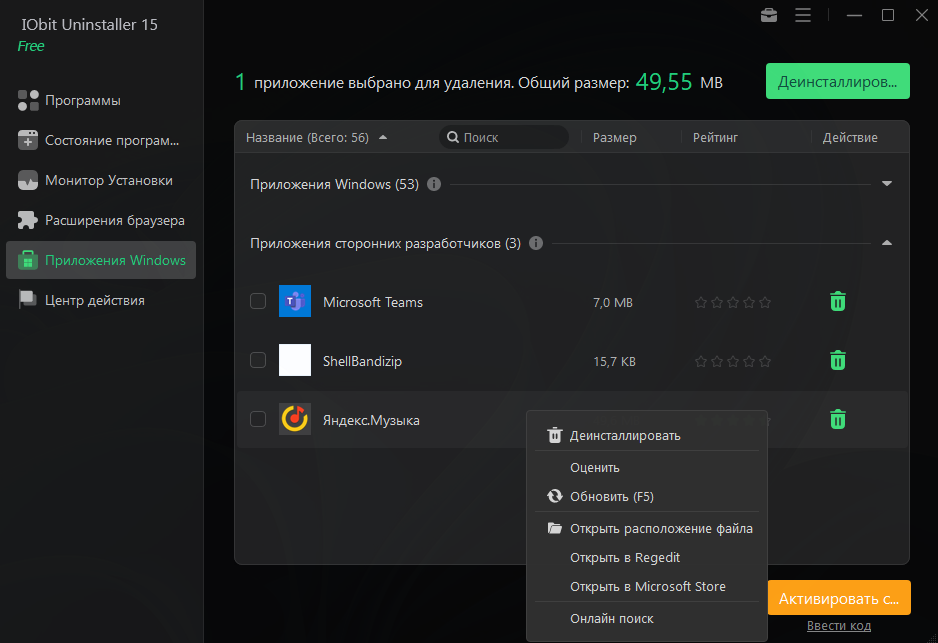The width and height of the screenshot is (938, 643).
Task: Open the Программы sidebar section
Action: (101, 100)
